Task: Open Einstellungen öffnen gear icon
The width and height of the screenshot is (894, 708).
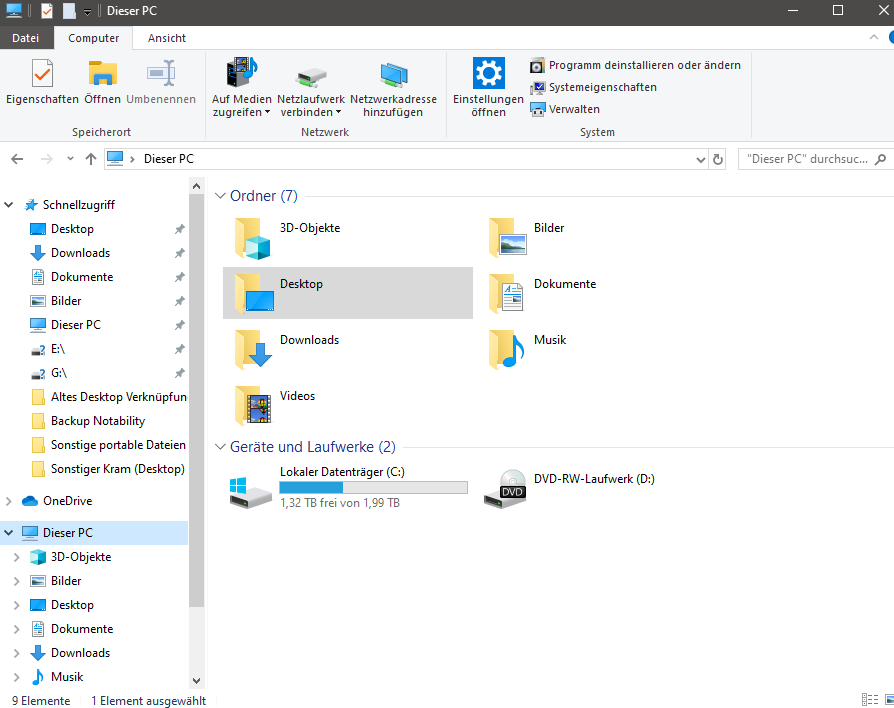Action: 489,87
